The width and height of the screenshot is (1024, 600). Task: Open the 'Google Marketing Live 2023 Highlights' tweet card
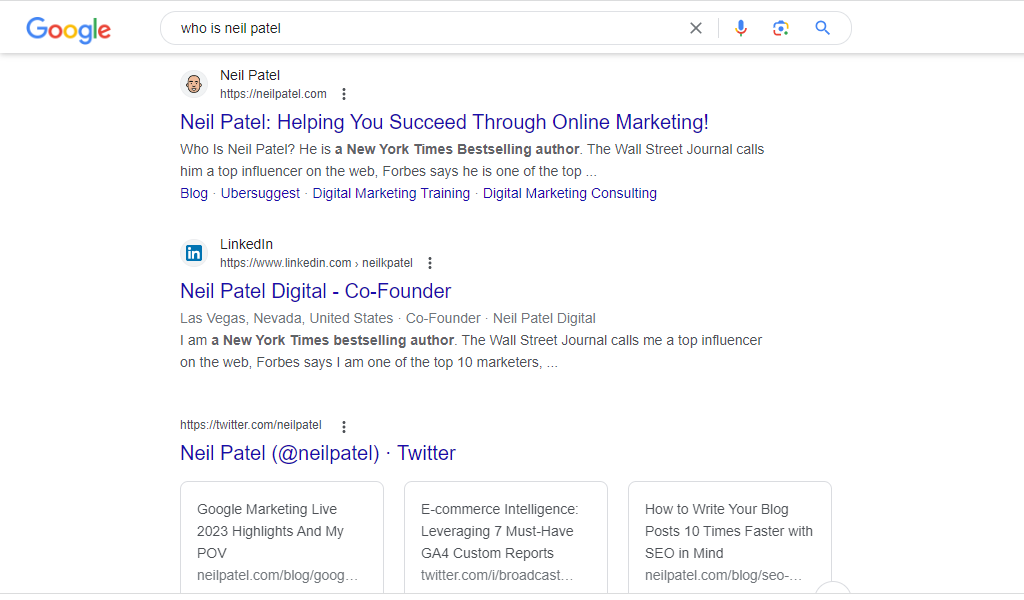281,539
